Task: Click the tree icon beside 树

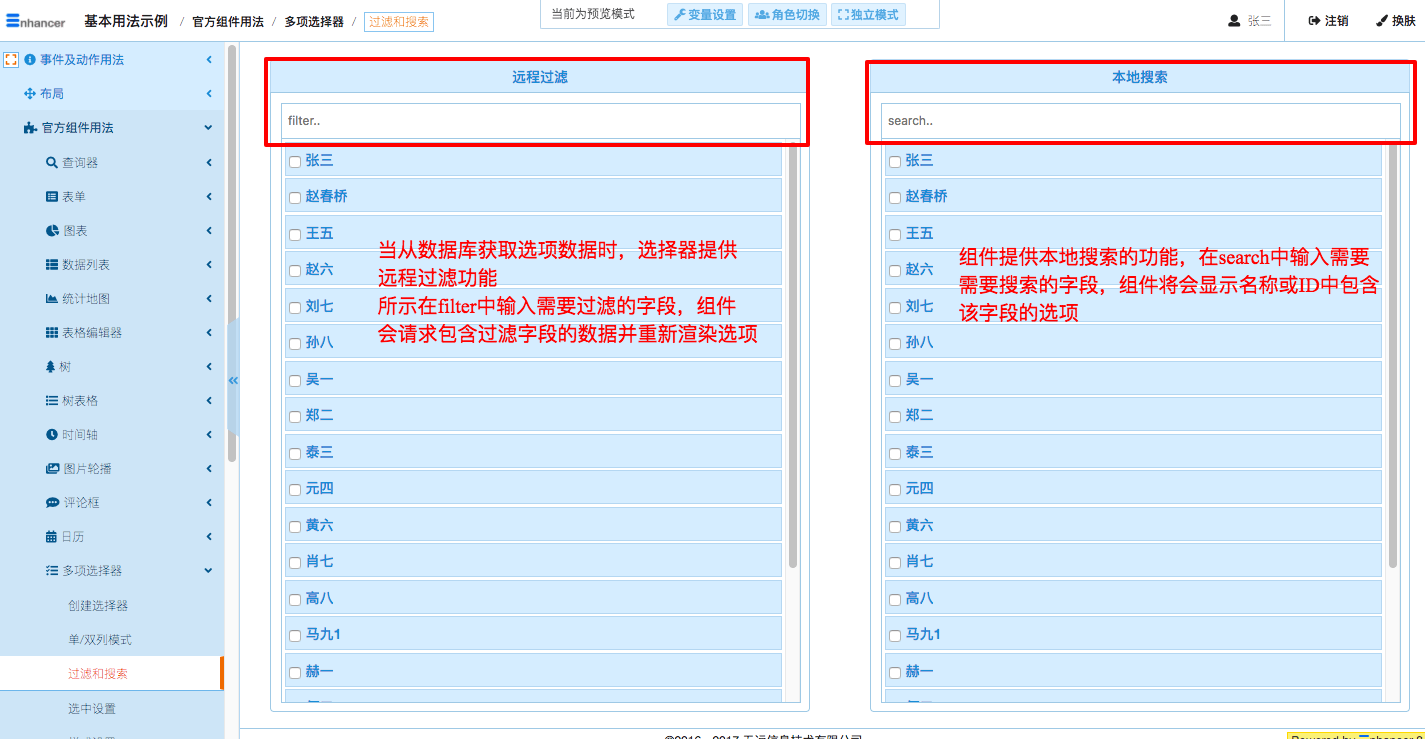Action: tap(51, 367)
